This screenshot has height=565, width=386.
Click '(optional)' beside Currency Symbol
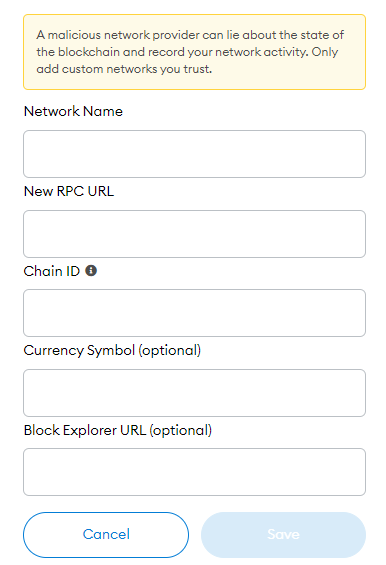click(170, 351)
